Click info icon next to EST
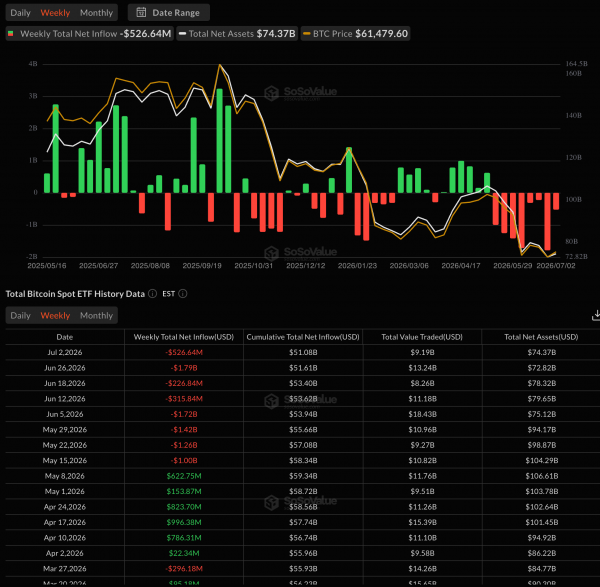 coord(183,294)
